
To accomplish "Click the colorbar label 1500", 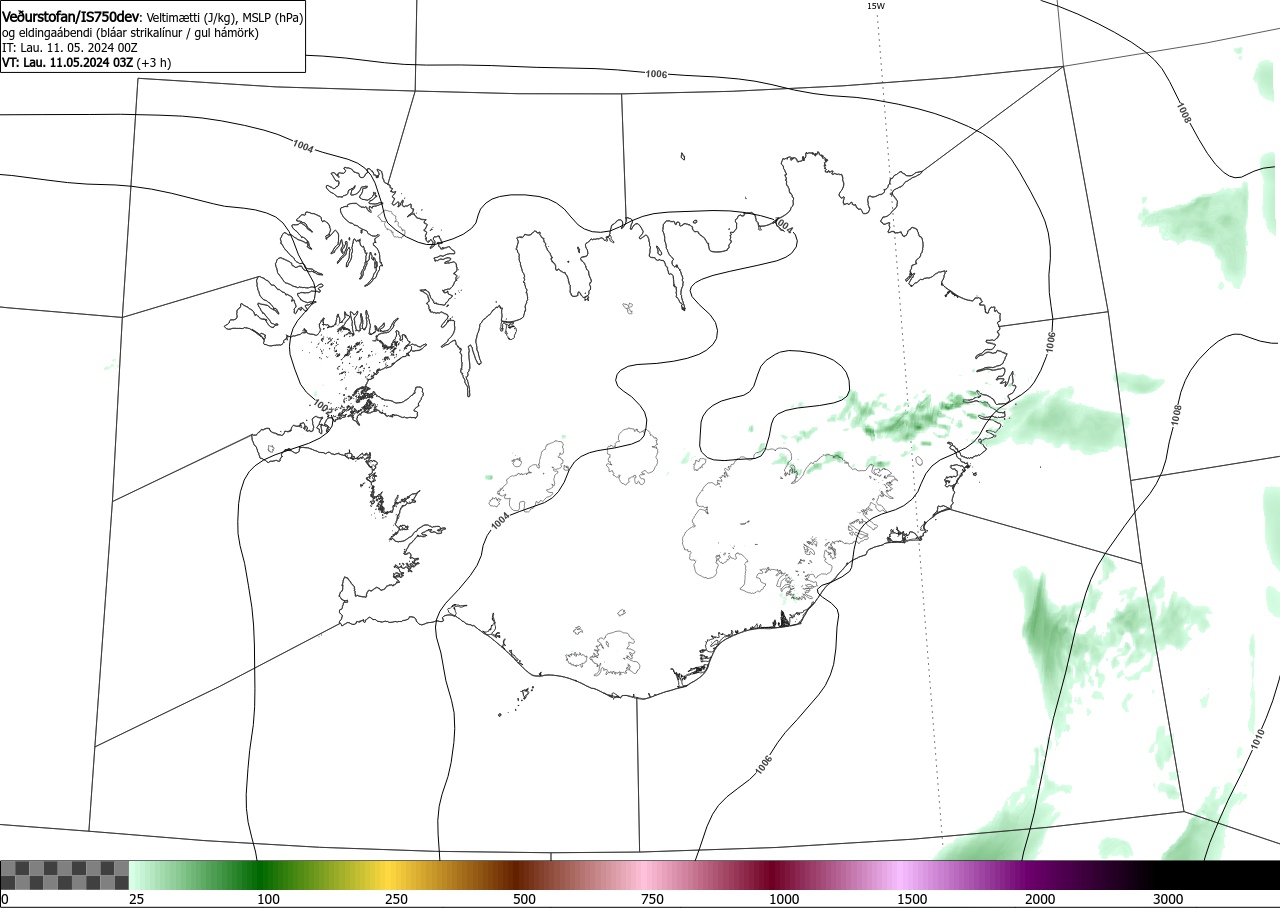I will pos(910,899).
